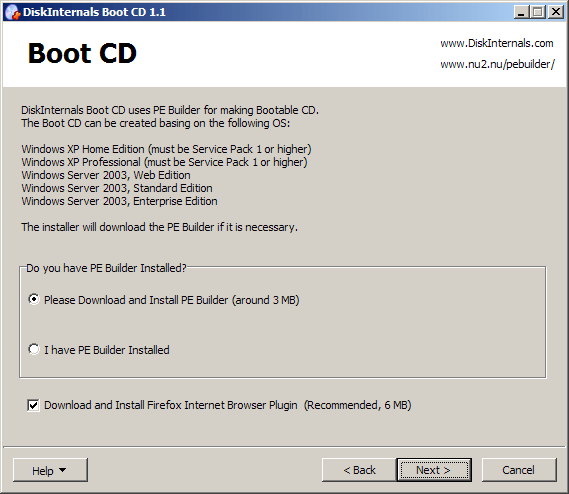
Task: Click the PE Builder around 3 MB label text
Action: (x=172, y=300)
